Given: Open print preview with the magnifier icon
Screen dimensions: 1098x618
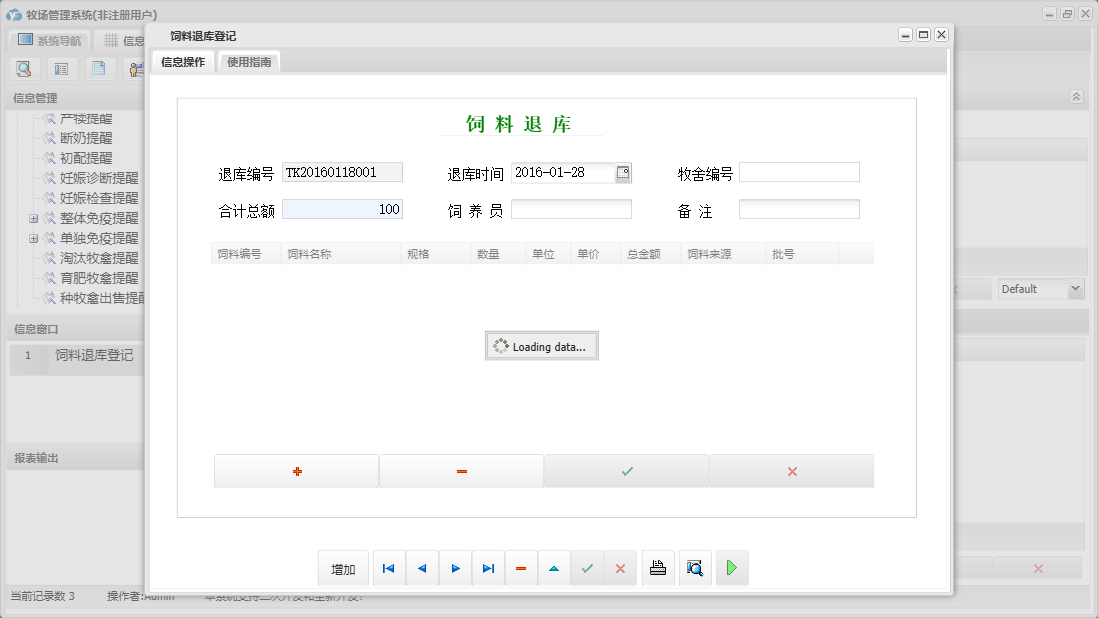Looking at the screenshot, I should (x=695, y=568).
